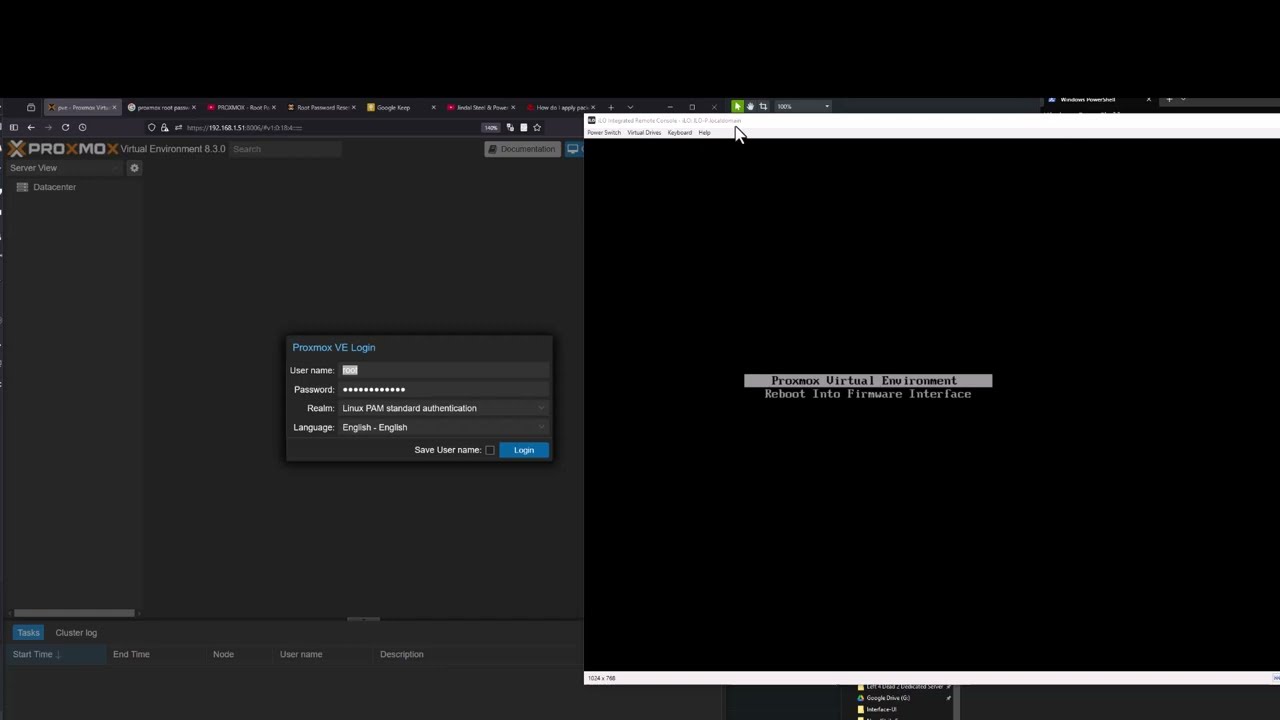1280x720 pixels.
Task: Switch to the Tasks tab
Action: (28, 633)
